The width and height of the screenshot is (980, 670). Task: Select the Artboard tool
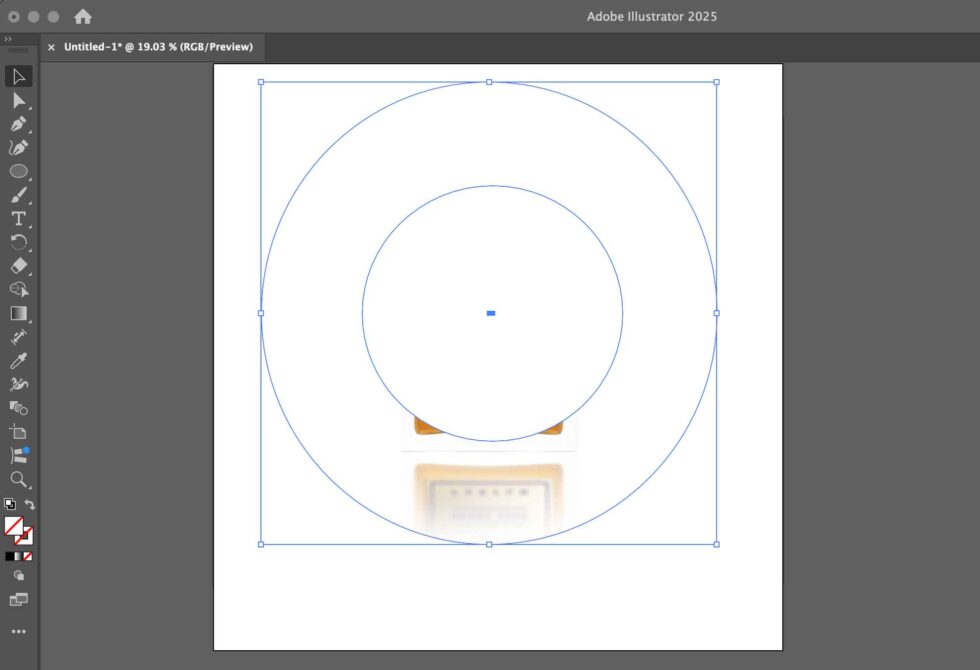[x=18, y=432]
